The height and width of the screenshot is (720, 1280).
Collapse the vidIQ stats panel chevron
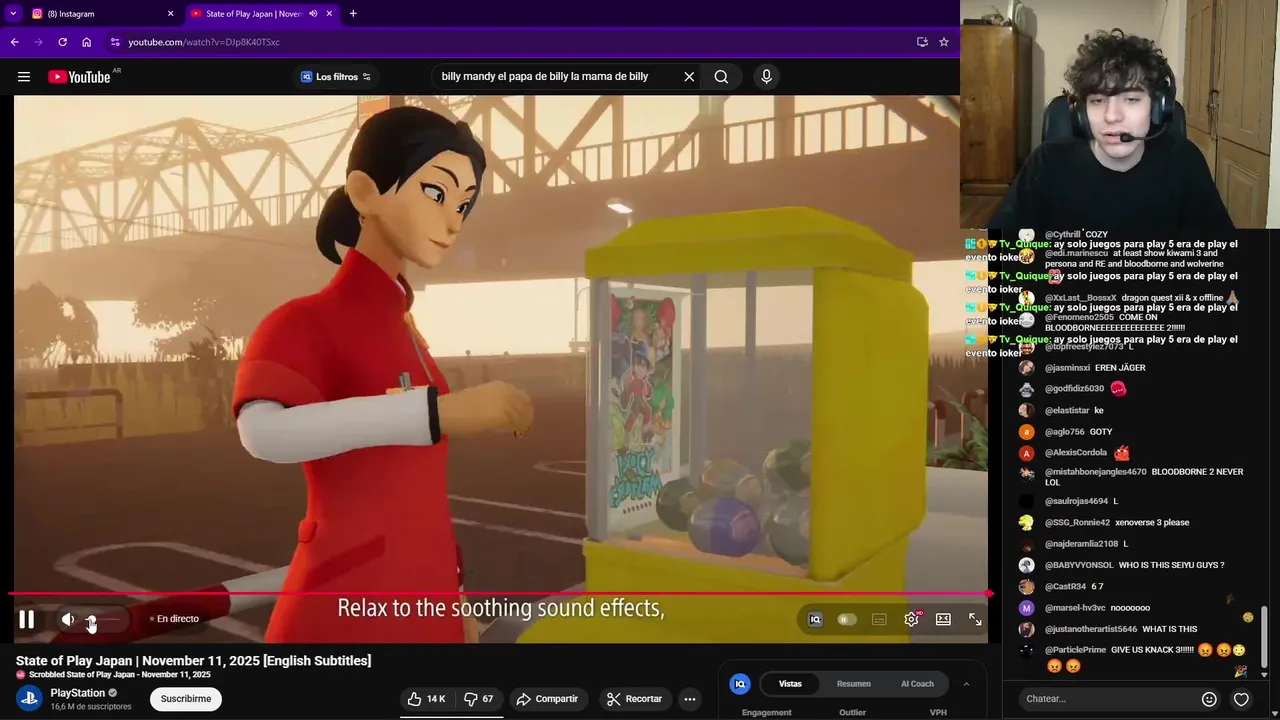click(966, 684)
